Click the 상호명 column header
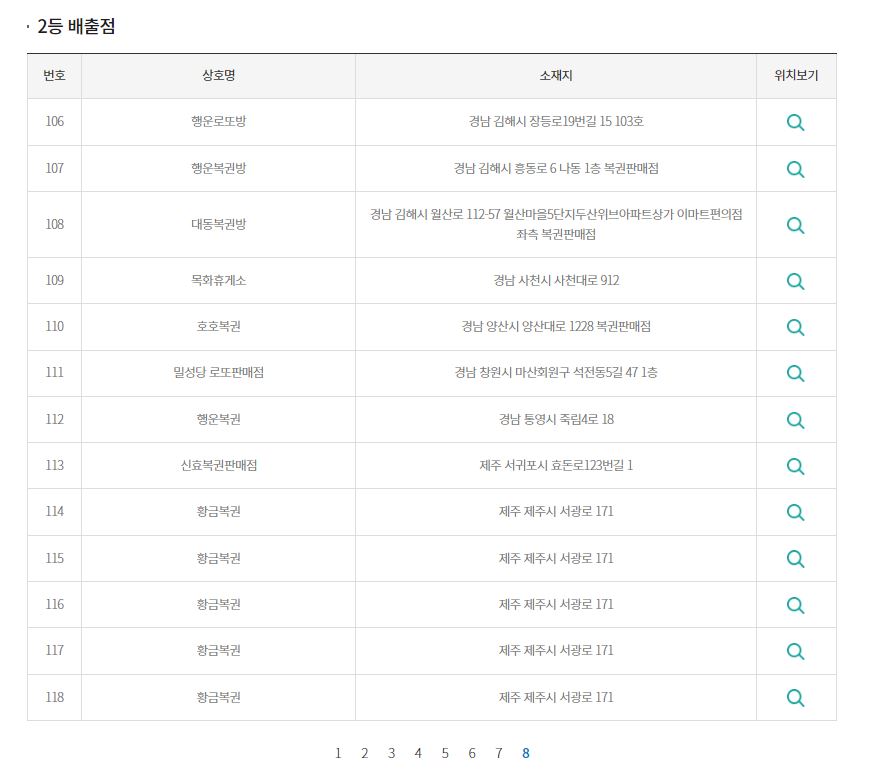882x776 pixels. pyautogui.click(x=218, y=75)
